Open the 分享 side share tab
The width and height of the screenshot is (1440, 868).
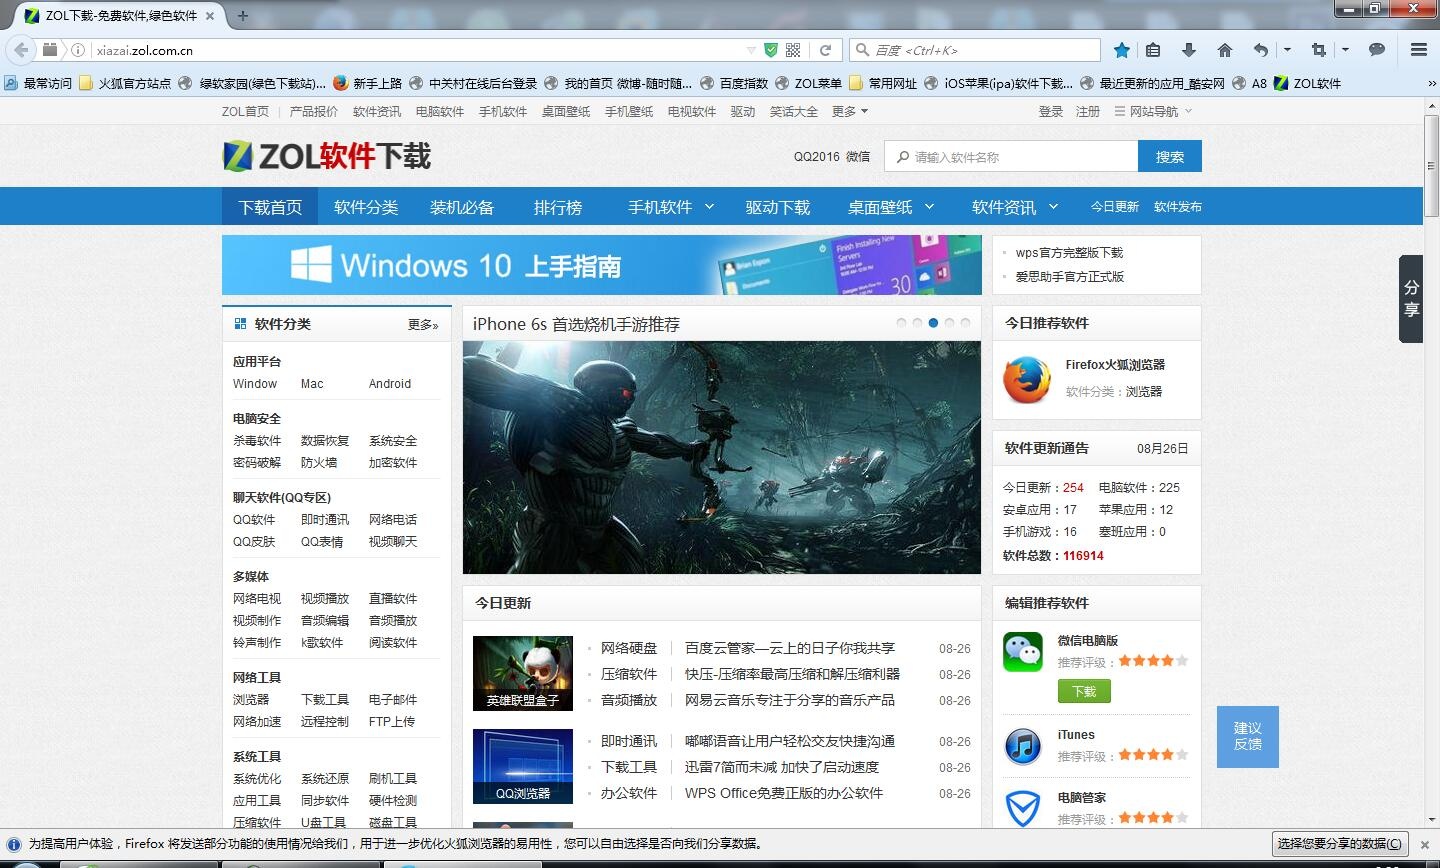tap(1411, 299)
